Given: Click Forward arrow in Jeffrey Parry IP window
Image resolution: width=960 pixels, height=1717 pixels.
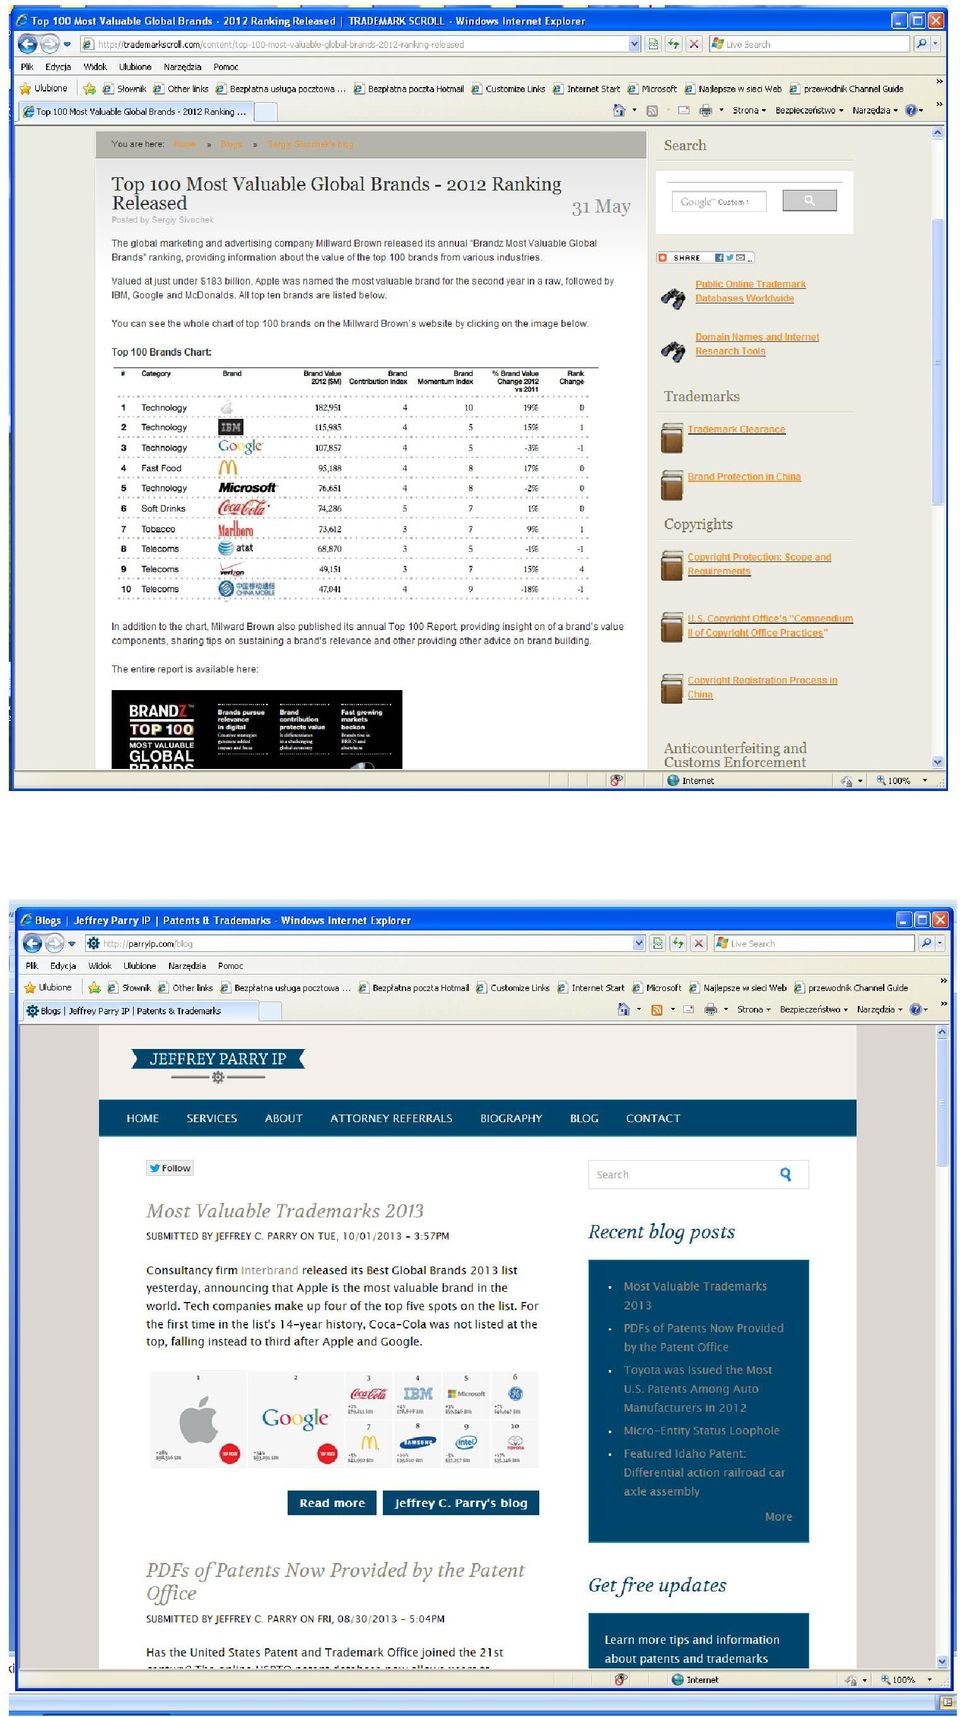Looking at the screenshot, I should tap(54, 943).
